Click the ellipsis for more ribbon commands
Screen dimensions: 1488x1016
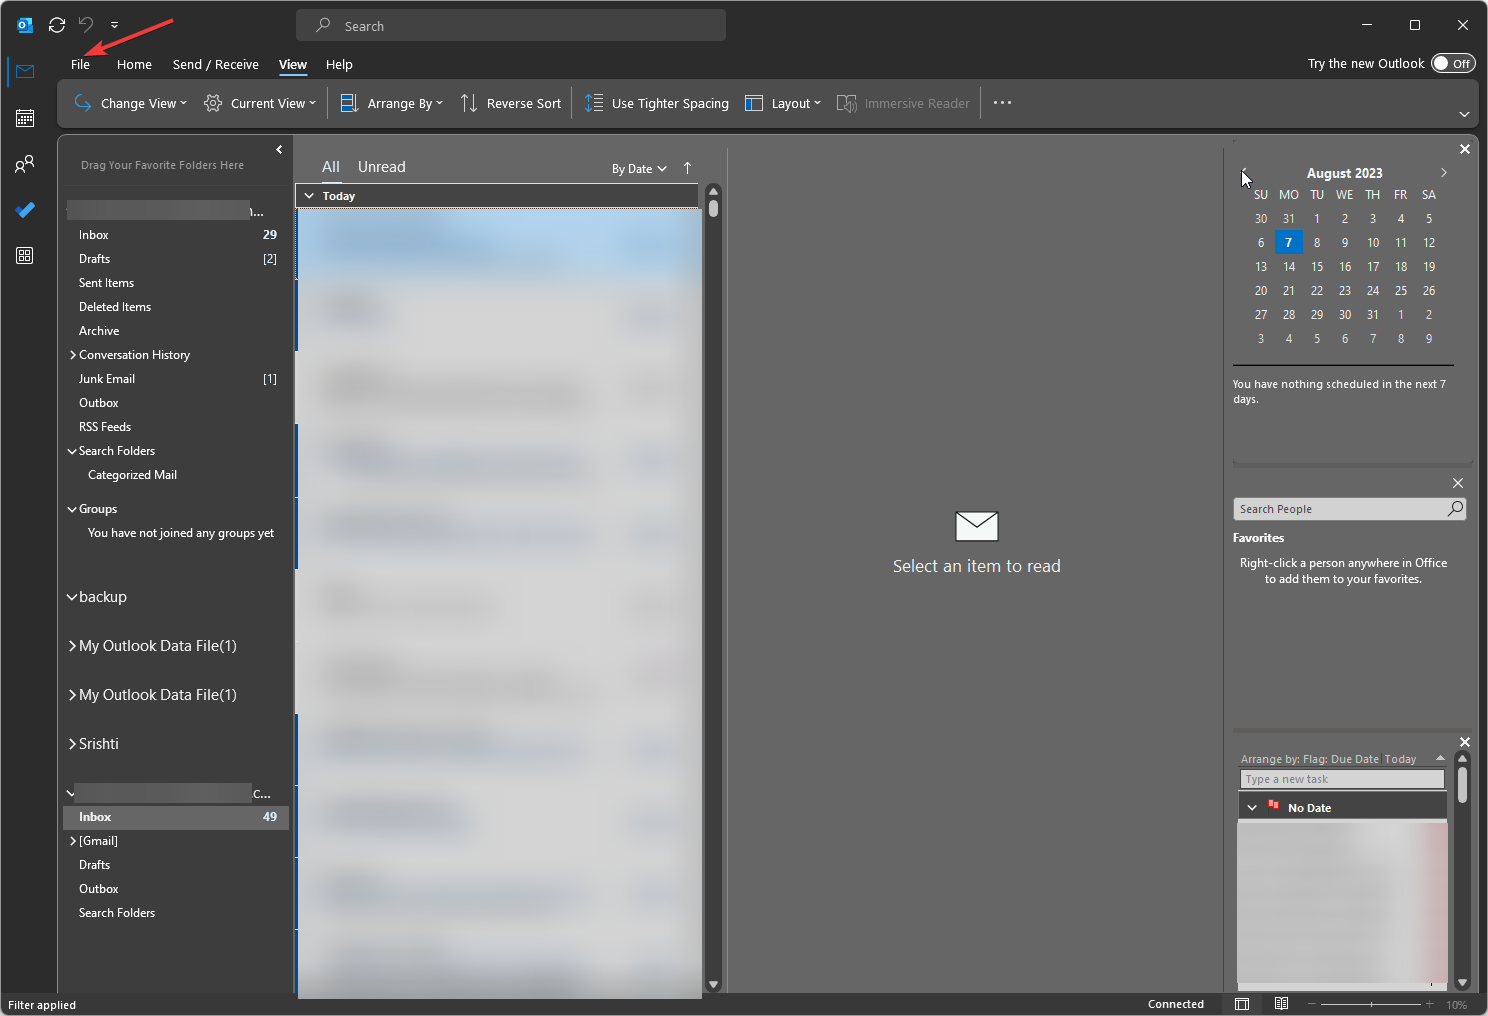pyautogui.click(x=1002, y=102)
